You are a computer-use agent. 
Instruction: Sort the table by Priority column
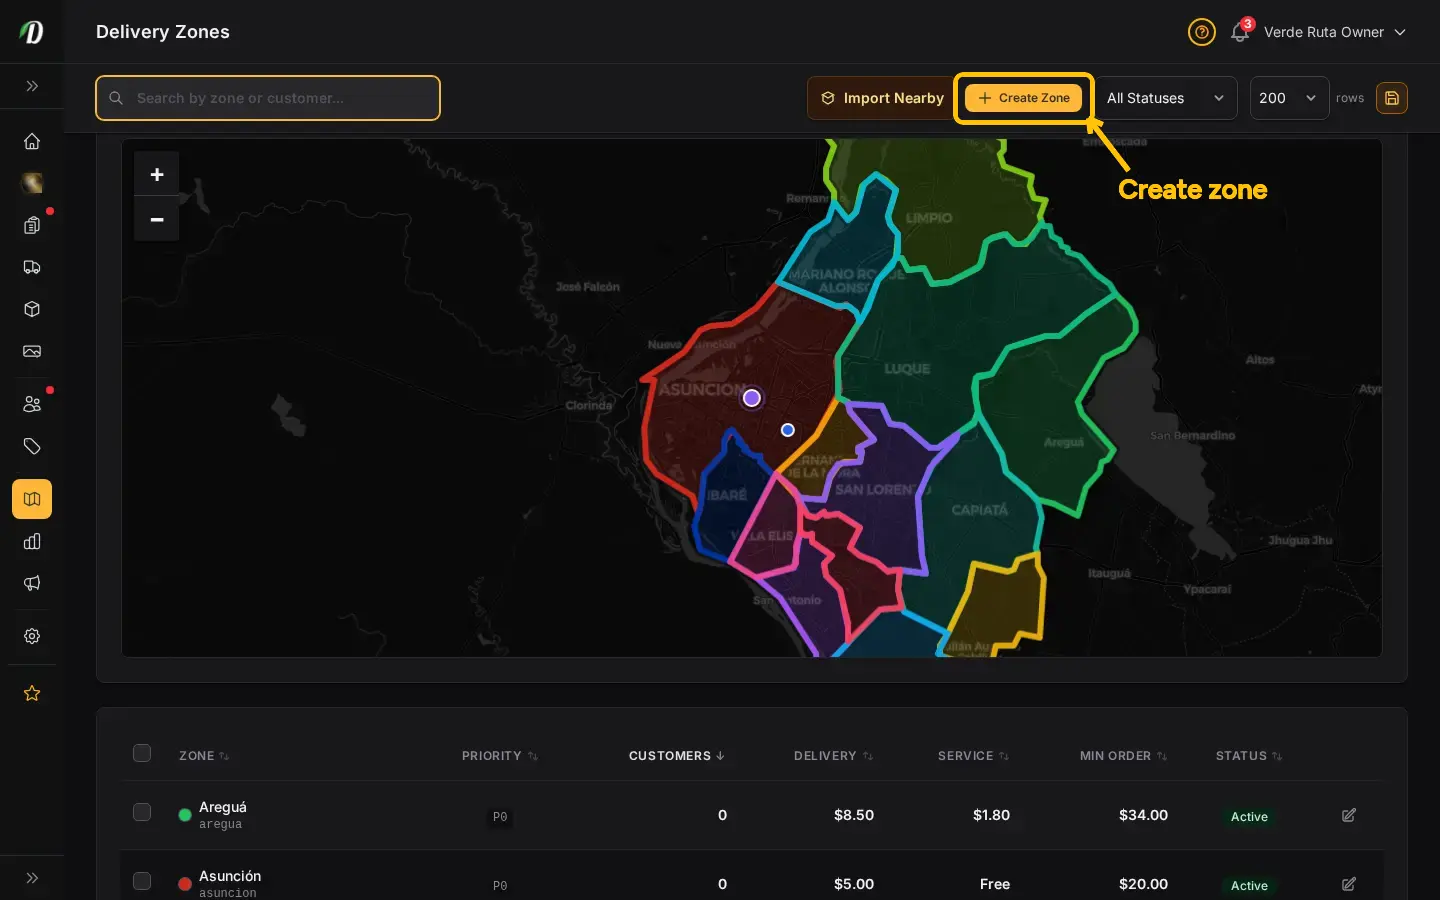[x=500, y=756]
